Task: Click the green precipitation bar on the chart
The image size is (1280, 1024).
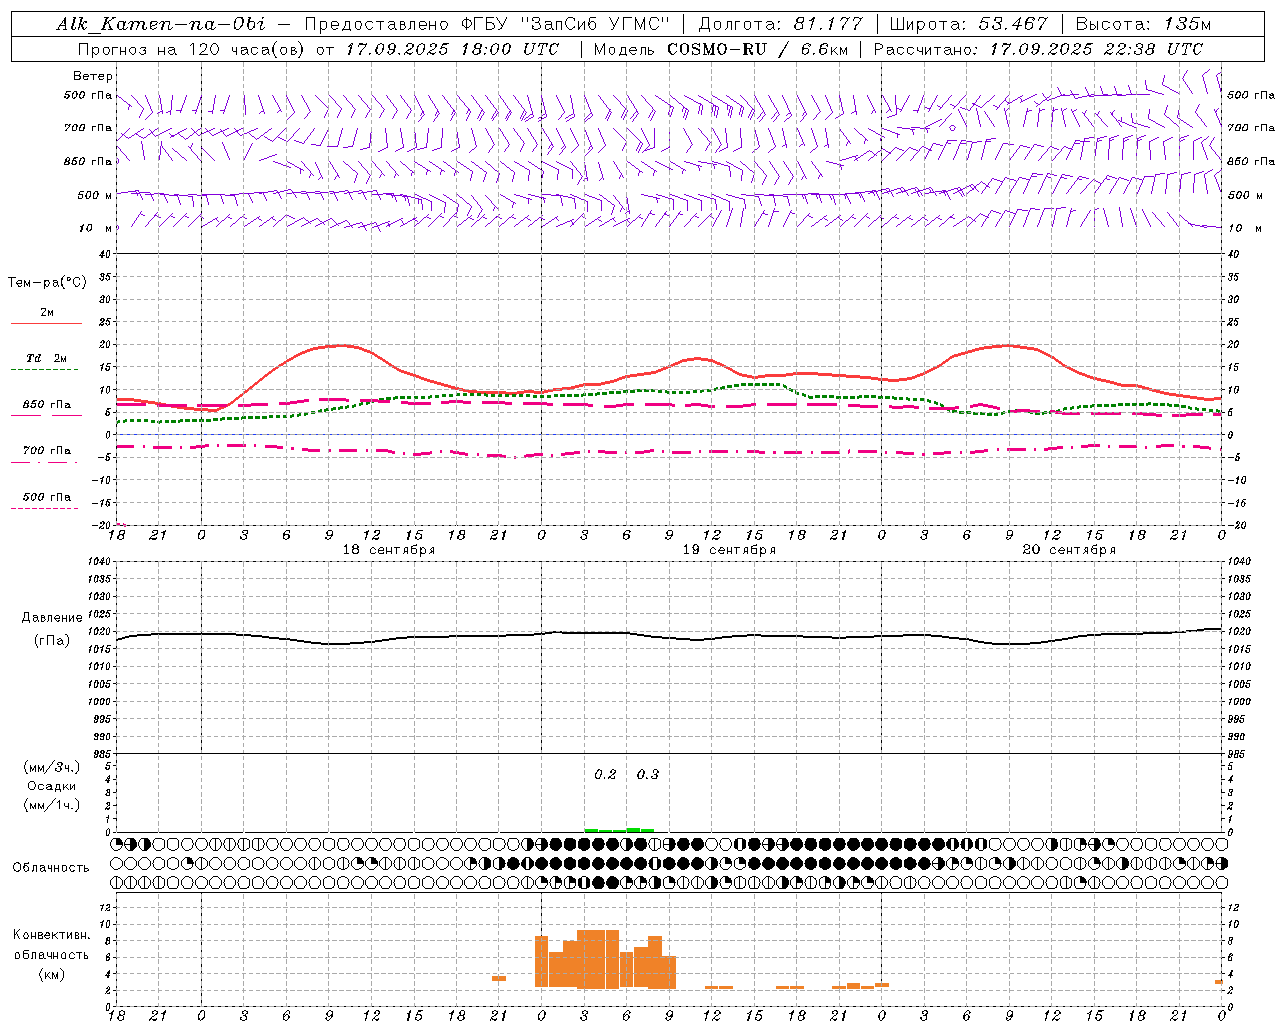Action: (619, 830)
